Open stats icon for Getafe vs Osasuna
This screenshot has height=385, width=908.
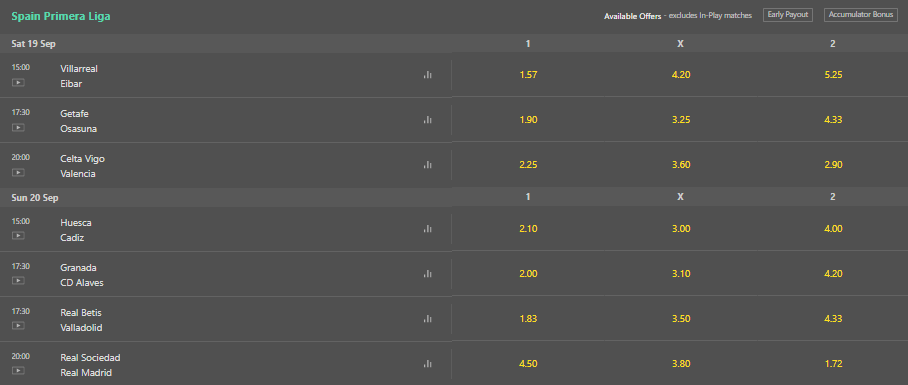(427, 120)
